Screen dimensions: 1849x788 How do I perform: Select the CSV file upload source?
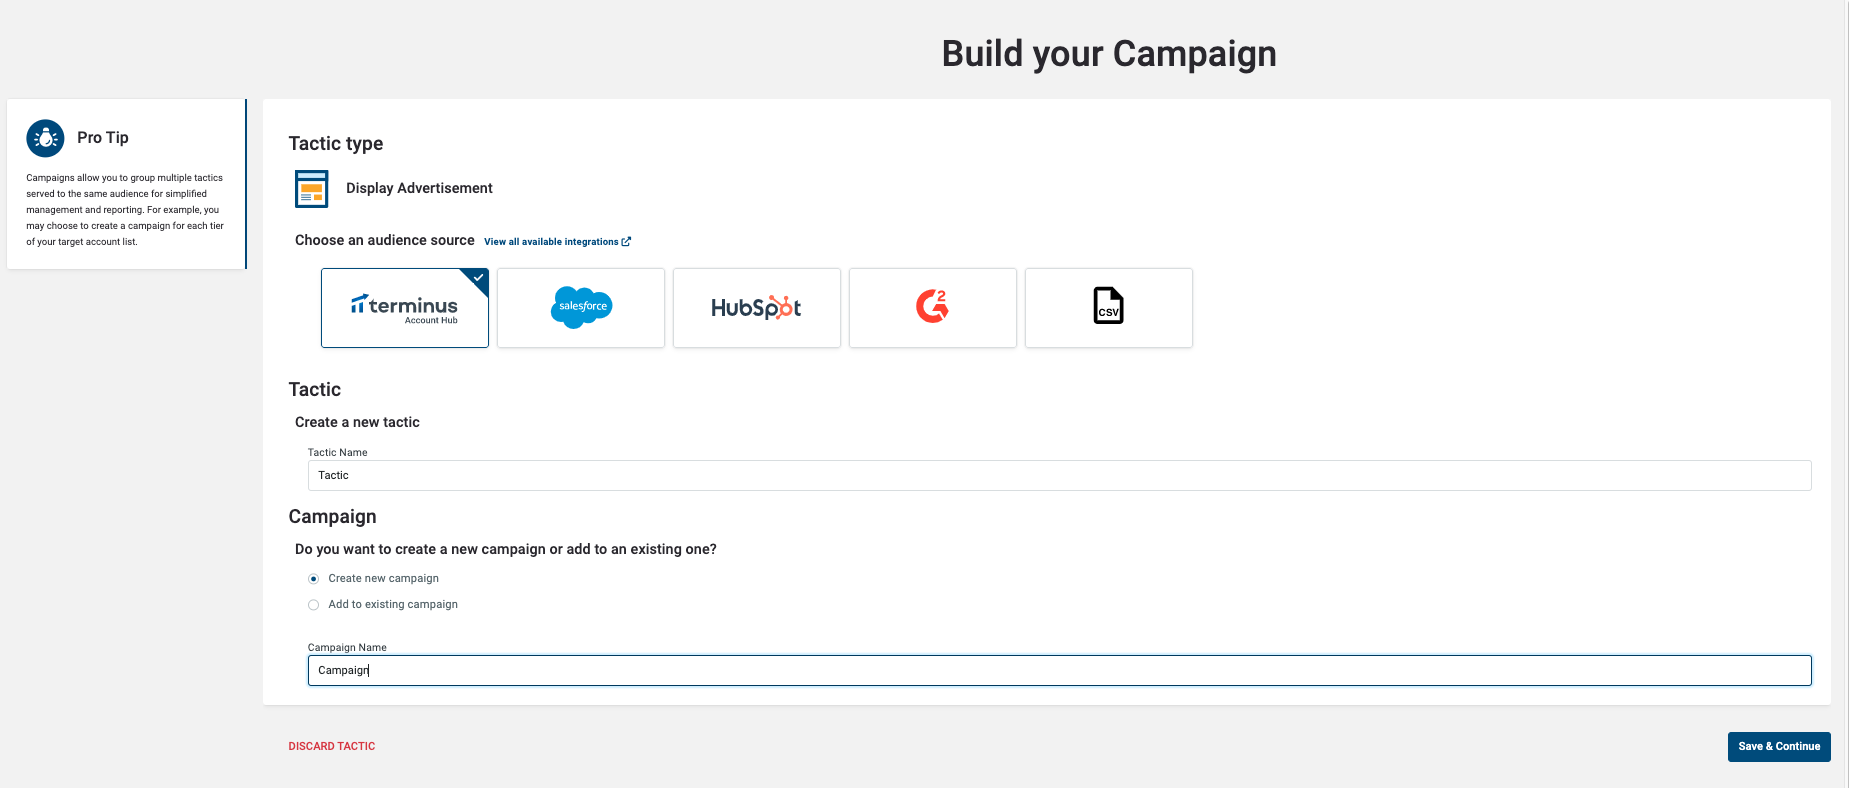(x=1109, y=308)
